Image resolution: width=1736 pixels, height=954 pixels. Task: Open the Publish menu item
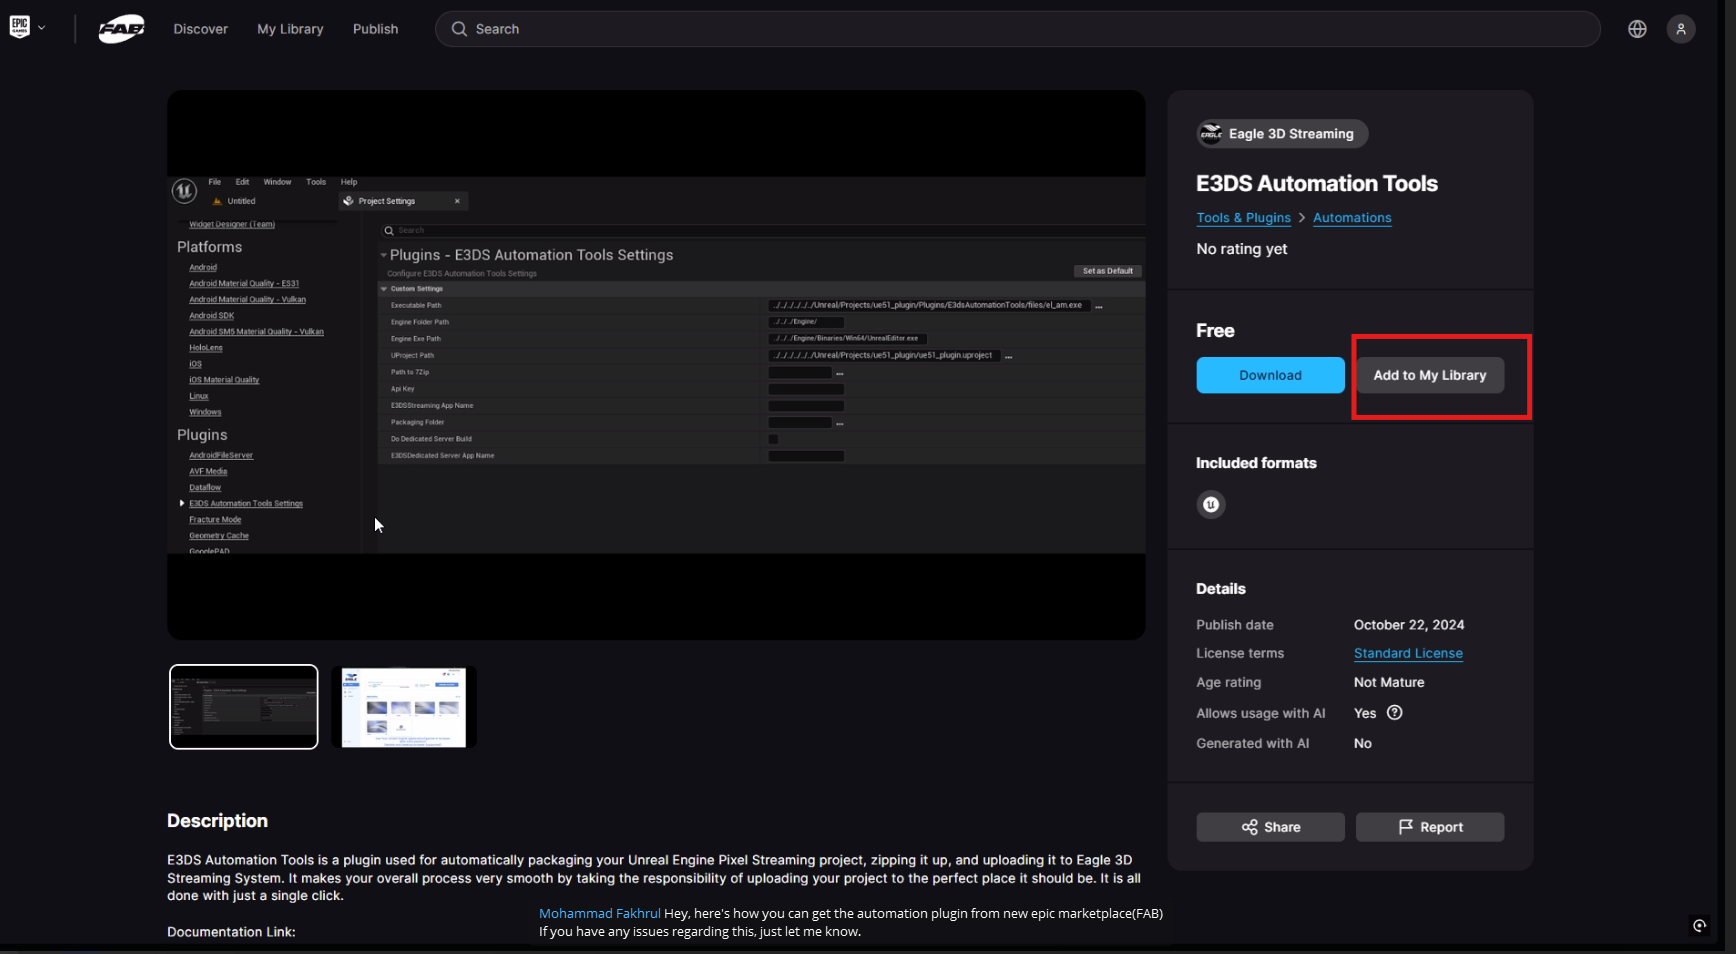(375, 29)
